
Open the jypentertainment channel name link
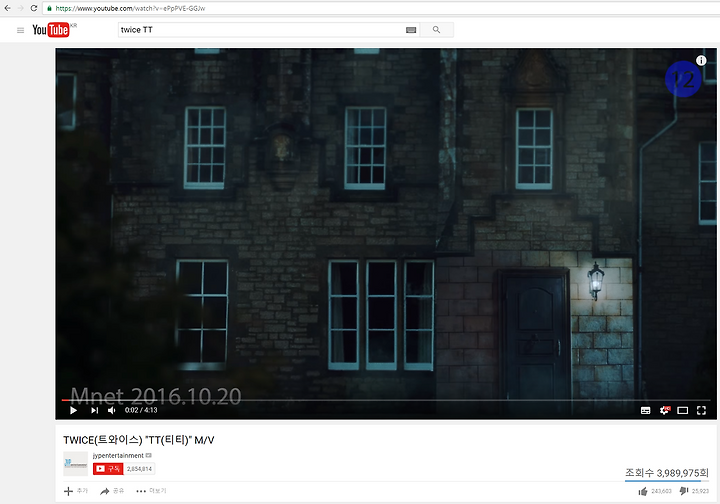118,455
